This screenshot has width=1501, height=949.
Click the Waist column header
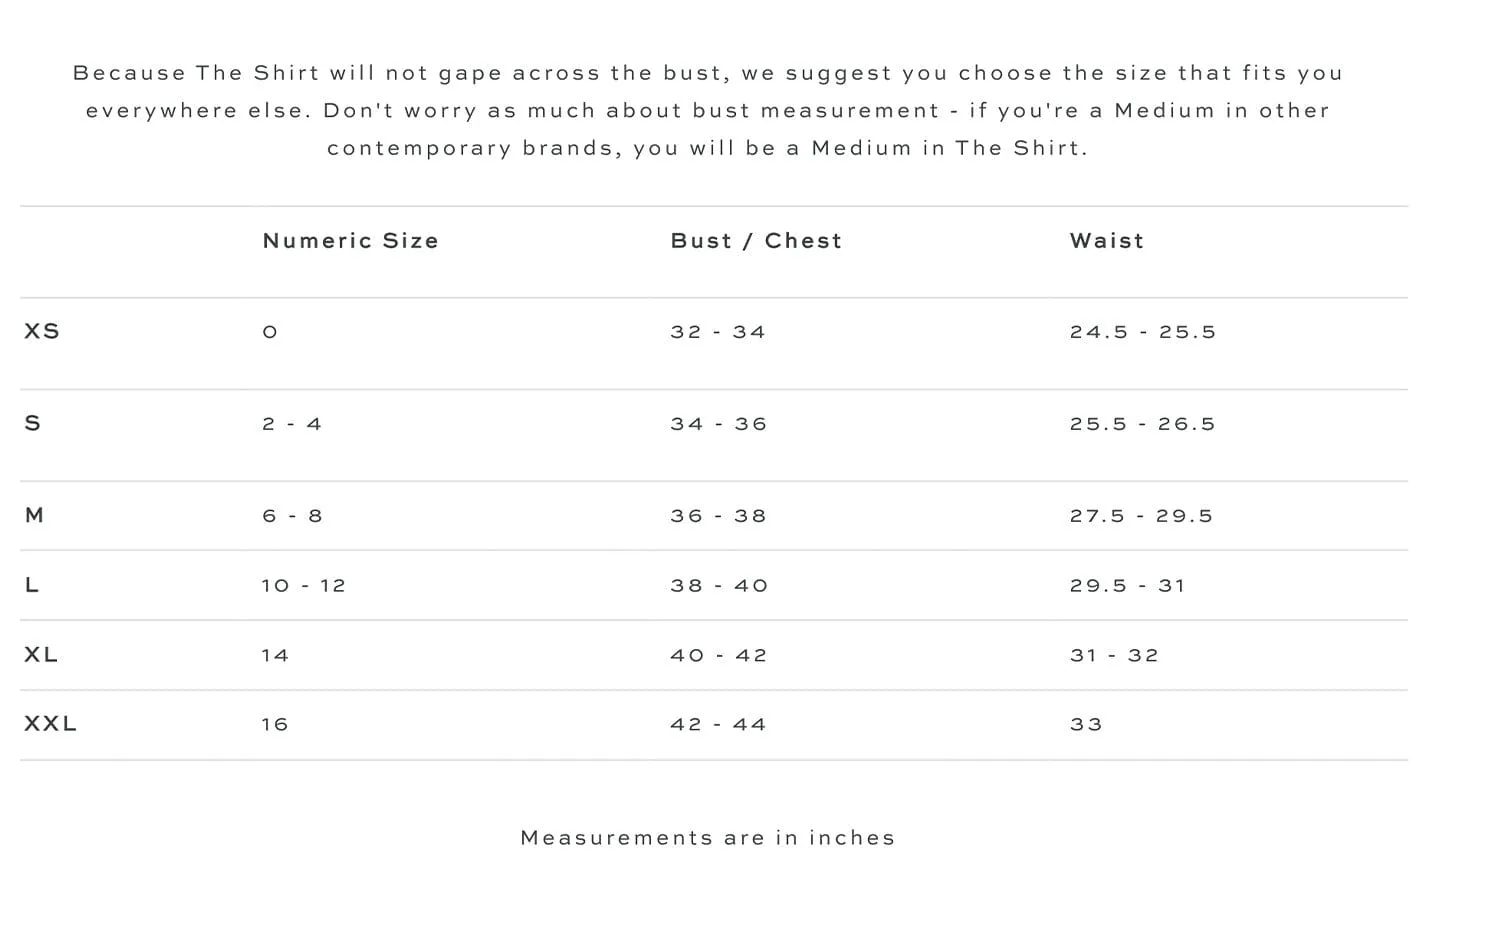(1107, 241)
